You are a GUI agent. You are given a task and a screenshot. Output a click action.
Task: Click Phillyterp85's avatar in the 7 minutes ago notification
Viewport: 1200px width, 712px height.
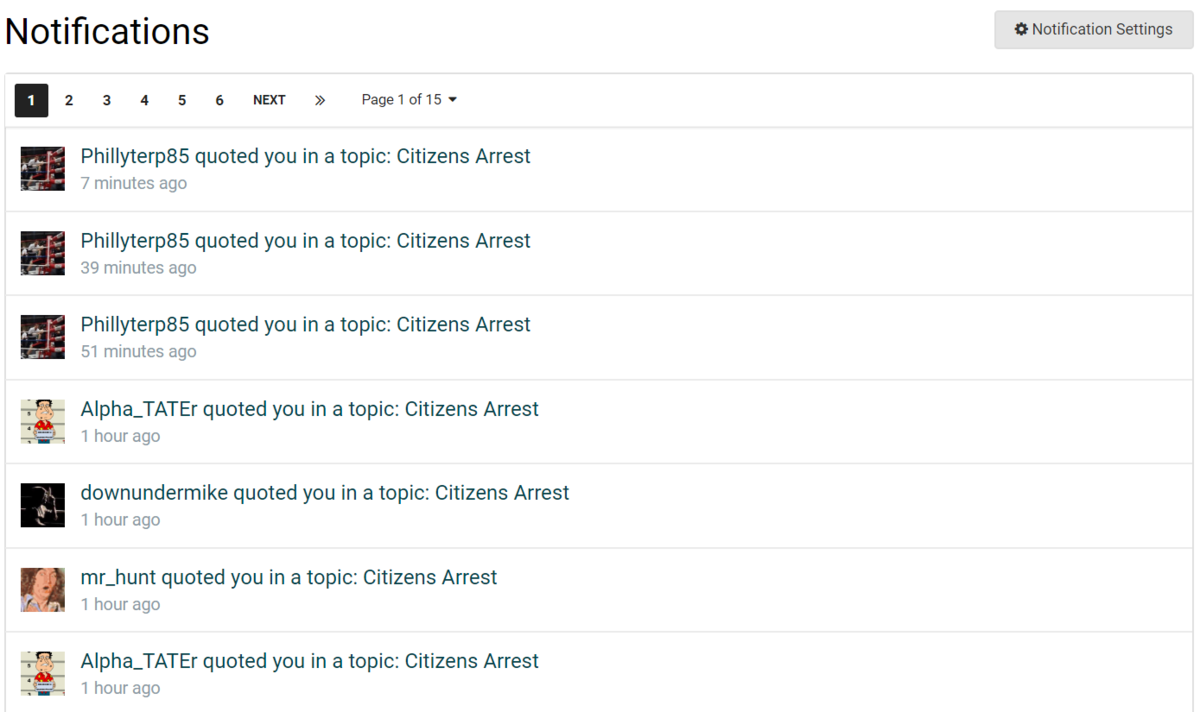coord(42,168)
